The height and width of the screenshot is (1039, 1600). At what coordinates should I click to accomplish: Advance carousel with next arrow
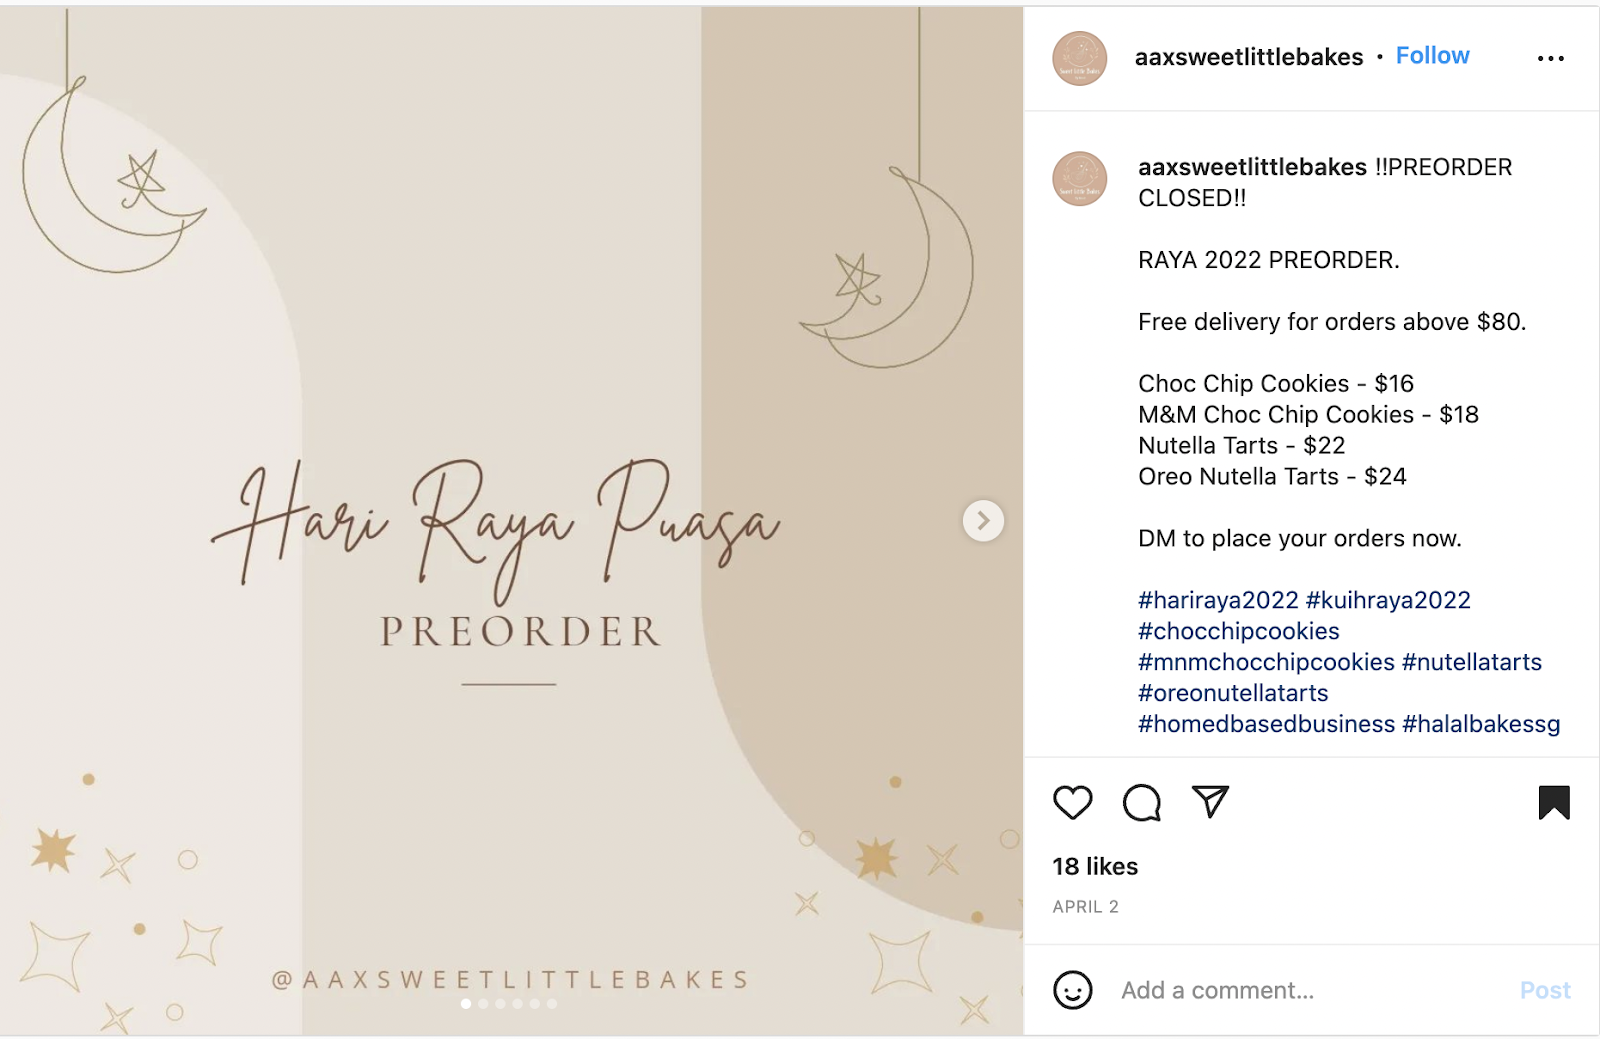point(983,521)
